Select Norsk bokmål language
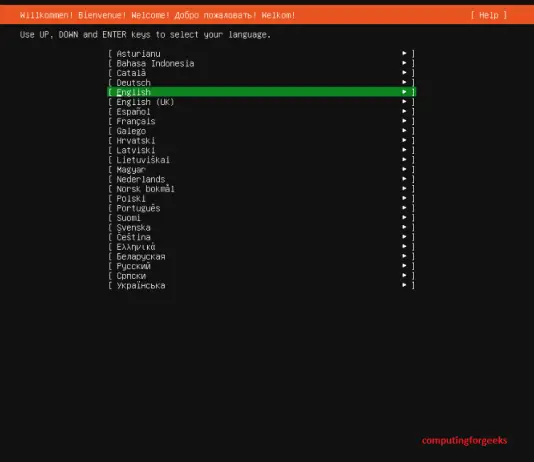 tap(262, 189)
